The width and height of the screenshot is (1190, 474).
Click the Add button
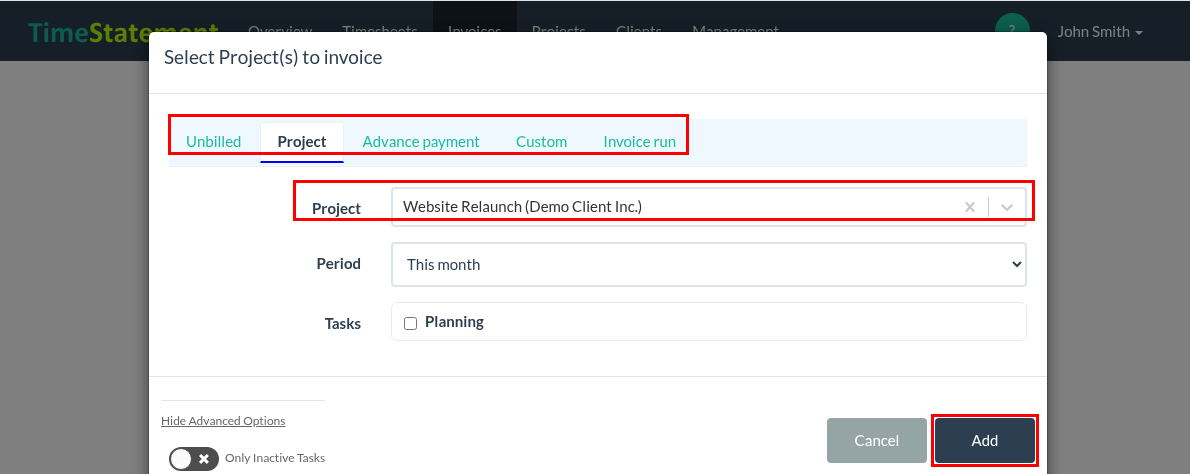(x=985, y=441)
